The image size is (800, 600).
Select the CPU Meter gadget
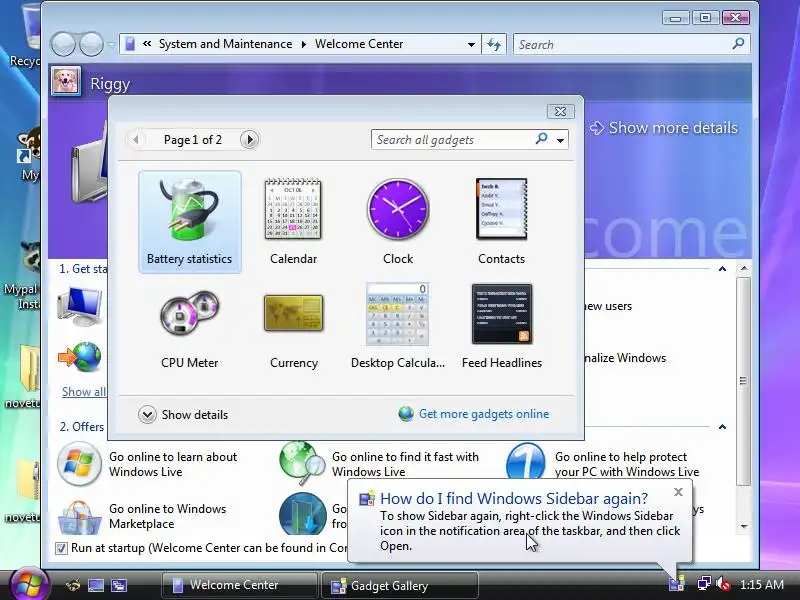point(189,327)
